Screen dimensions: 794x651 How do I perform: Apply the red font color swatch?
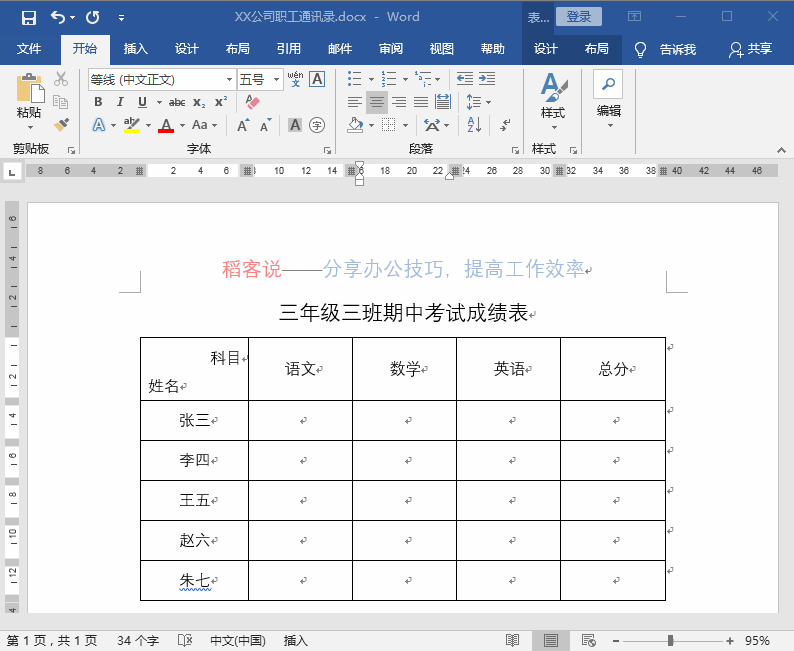coord(166,125)
